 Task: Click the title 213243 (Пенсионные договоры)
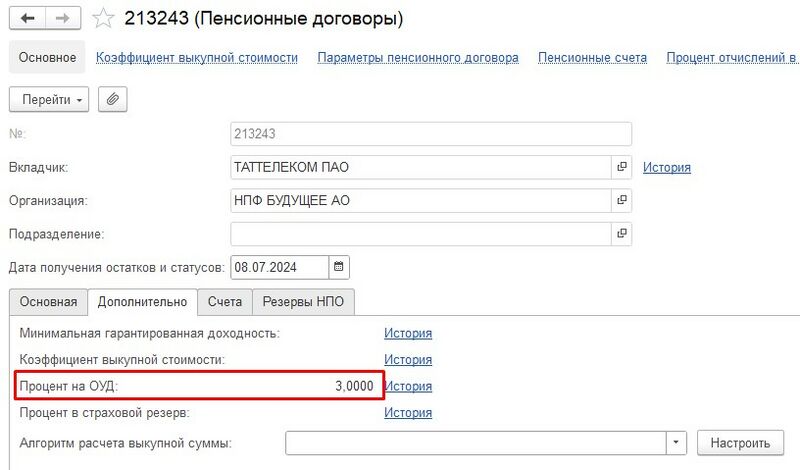click(x=264, y=18)
